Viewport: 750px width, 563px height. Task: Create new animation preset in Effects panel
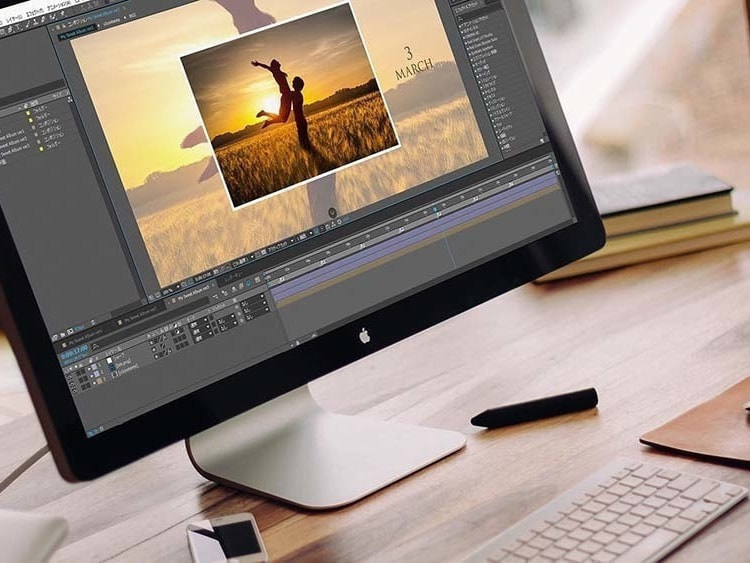(x=543, y=140)
